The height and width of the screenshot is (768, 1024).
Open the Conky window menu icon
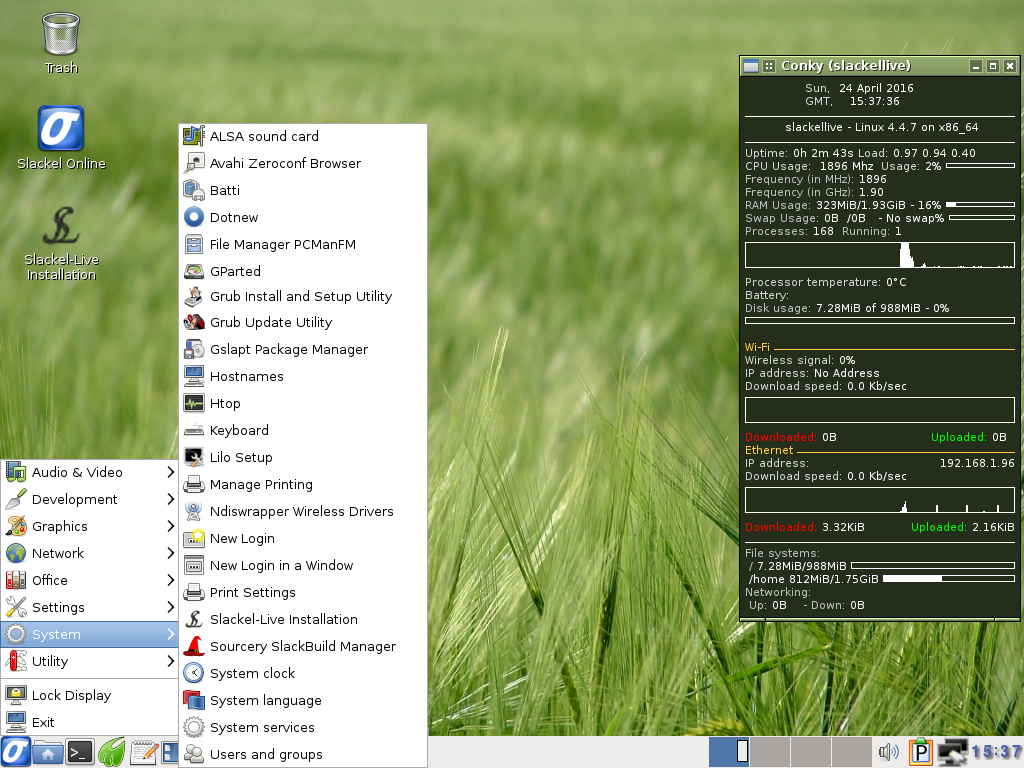751,66
